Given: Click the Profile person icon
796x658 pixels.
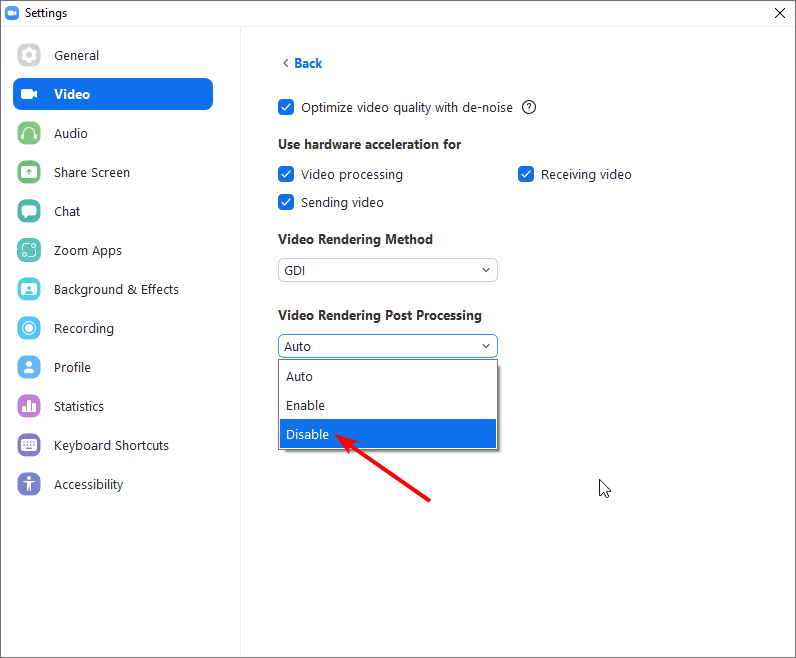Looking at the screenshot, I should coord(29,367).
